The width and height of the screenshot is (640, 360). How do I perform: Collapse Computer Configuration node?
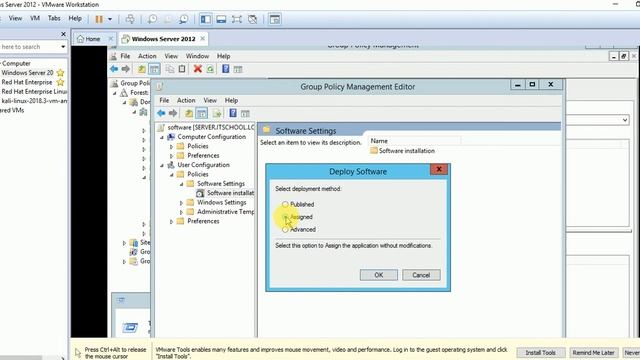162,137
